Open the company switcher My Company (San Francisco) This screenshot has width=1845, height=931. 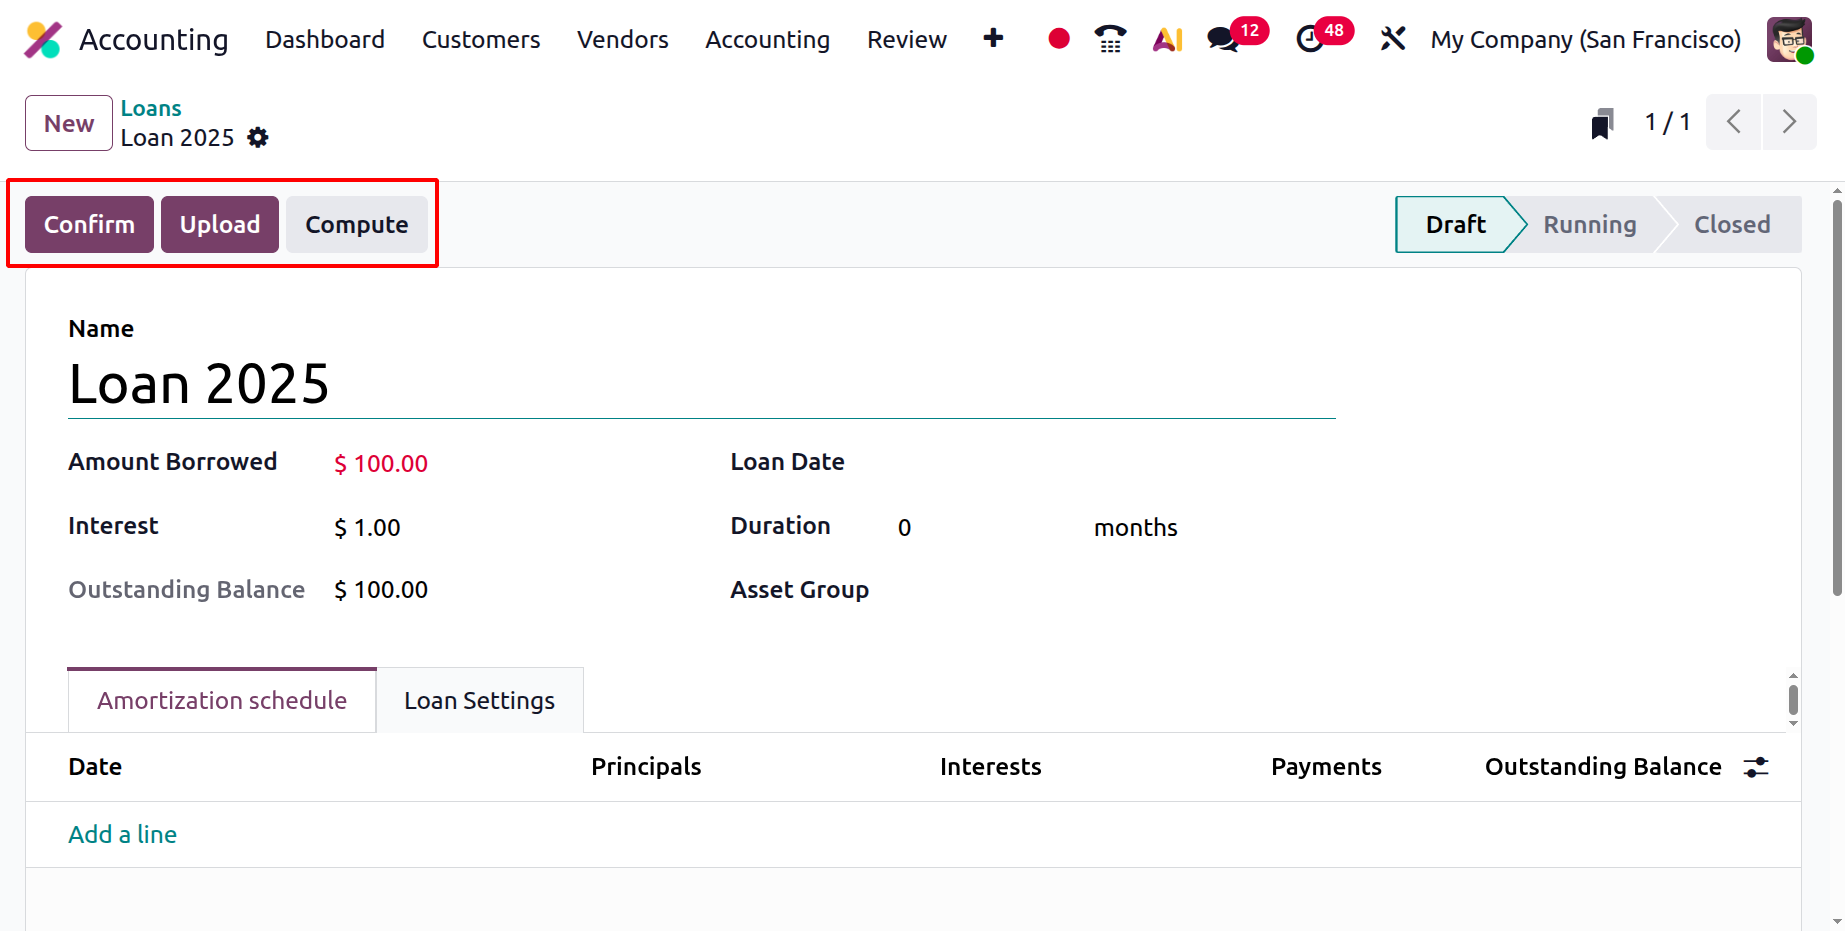coord(1585,40)
